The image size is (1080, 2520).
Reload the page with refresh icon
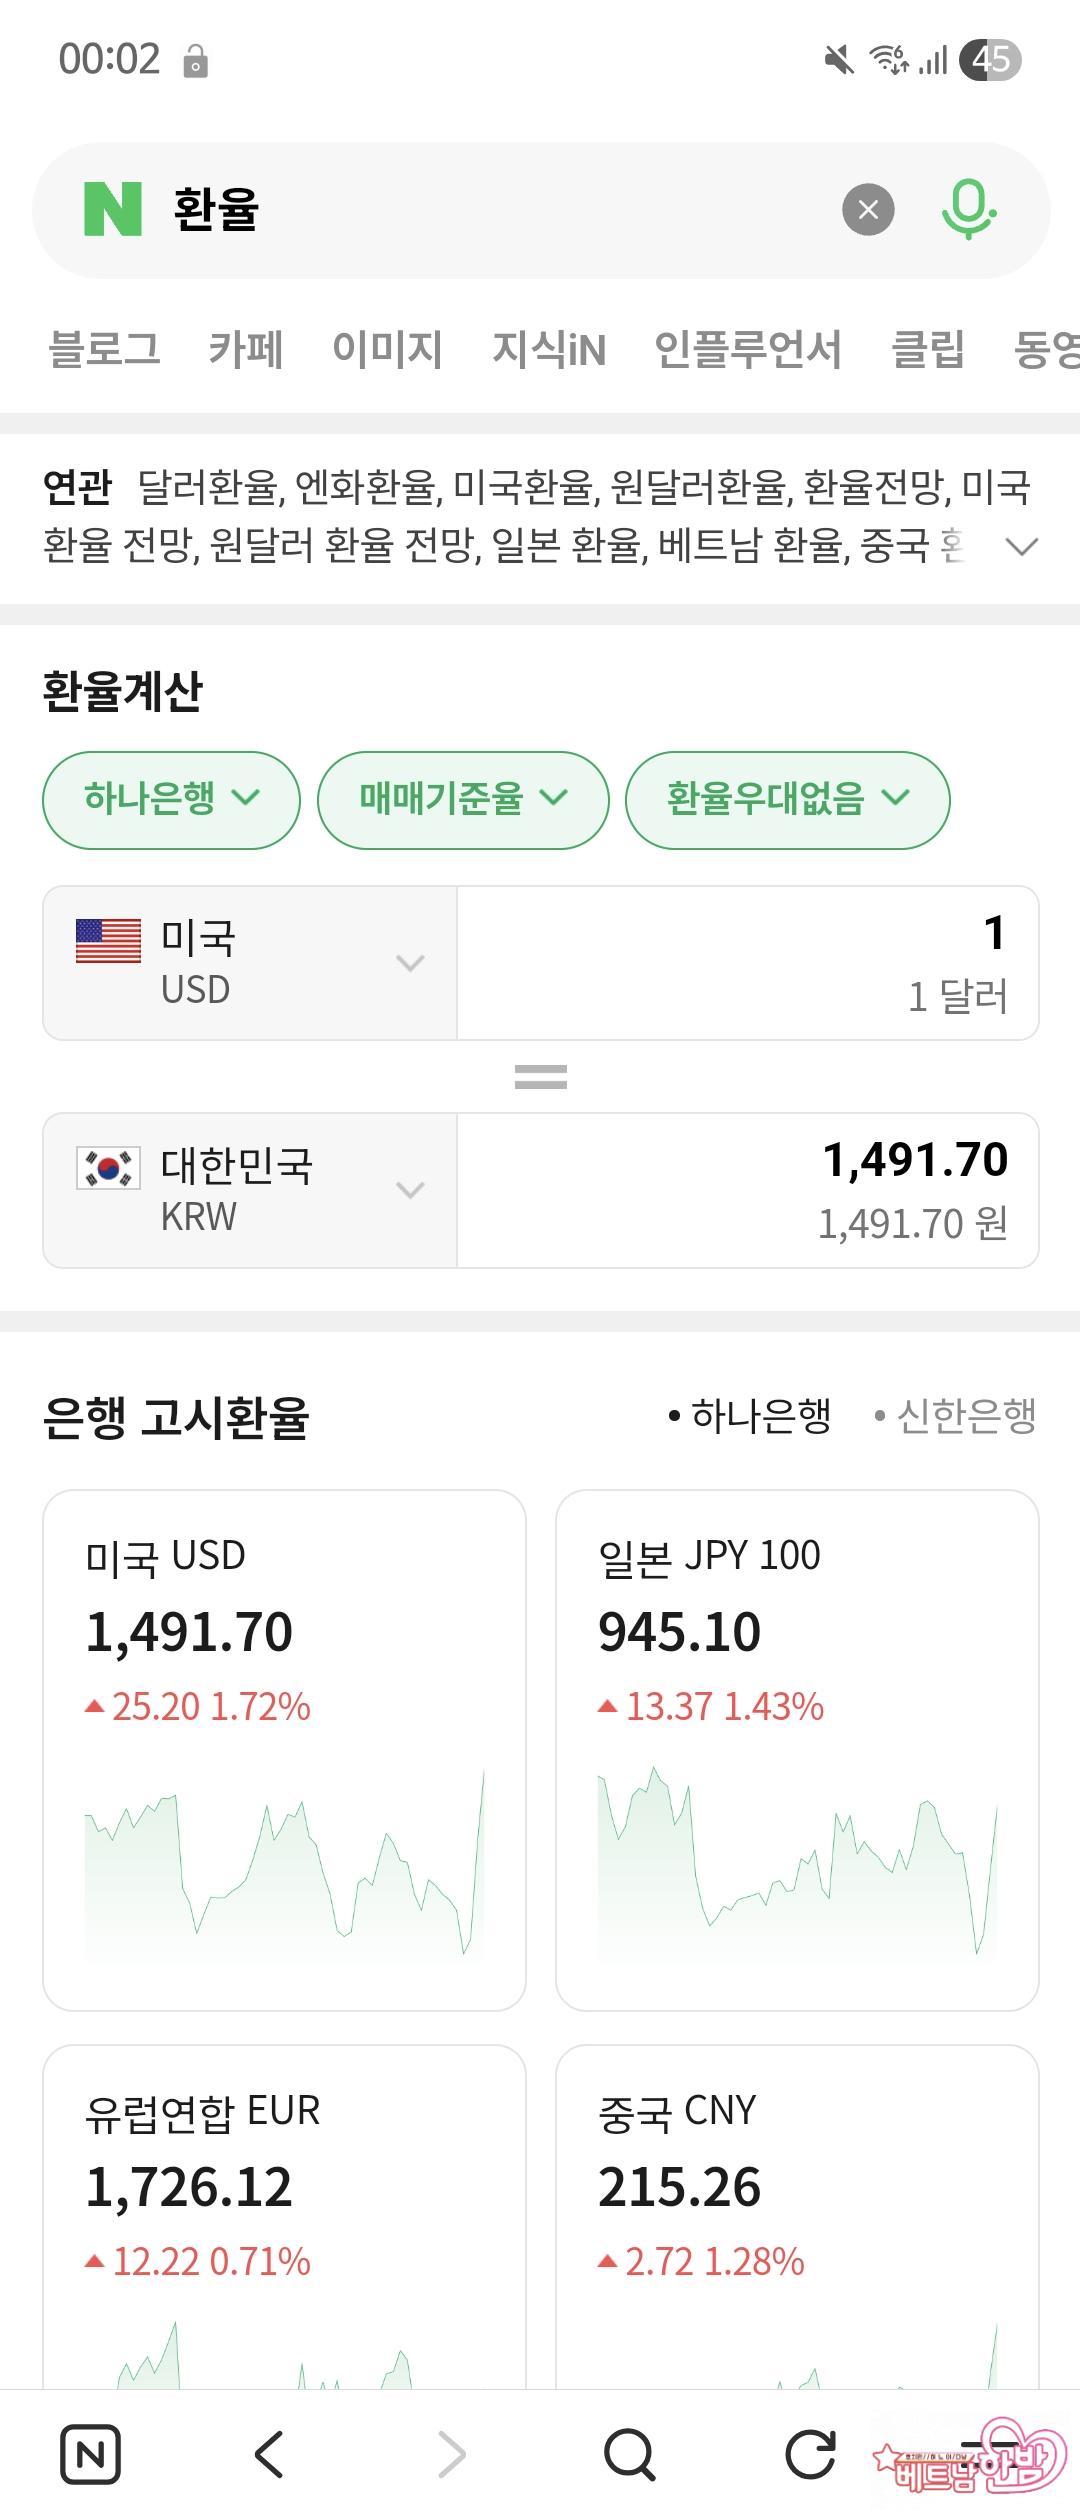[810, 2454]
